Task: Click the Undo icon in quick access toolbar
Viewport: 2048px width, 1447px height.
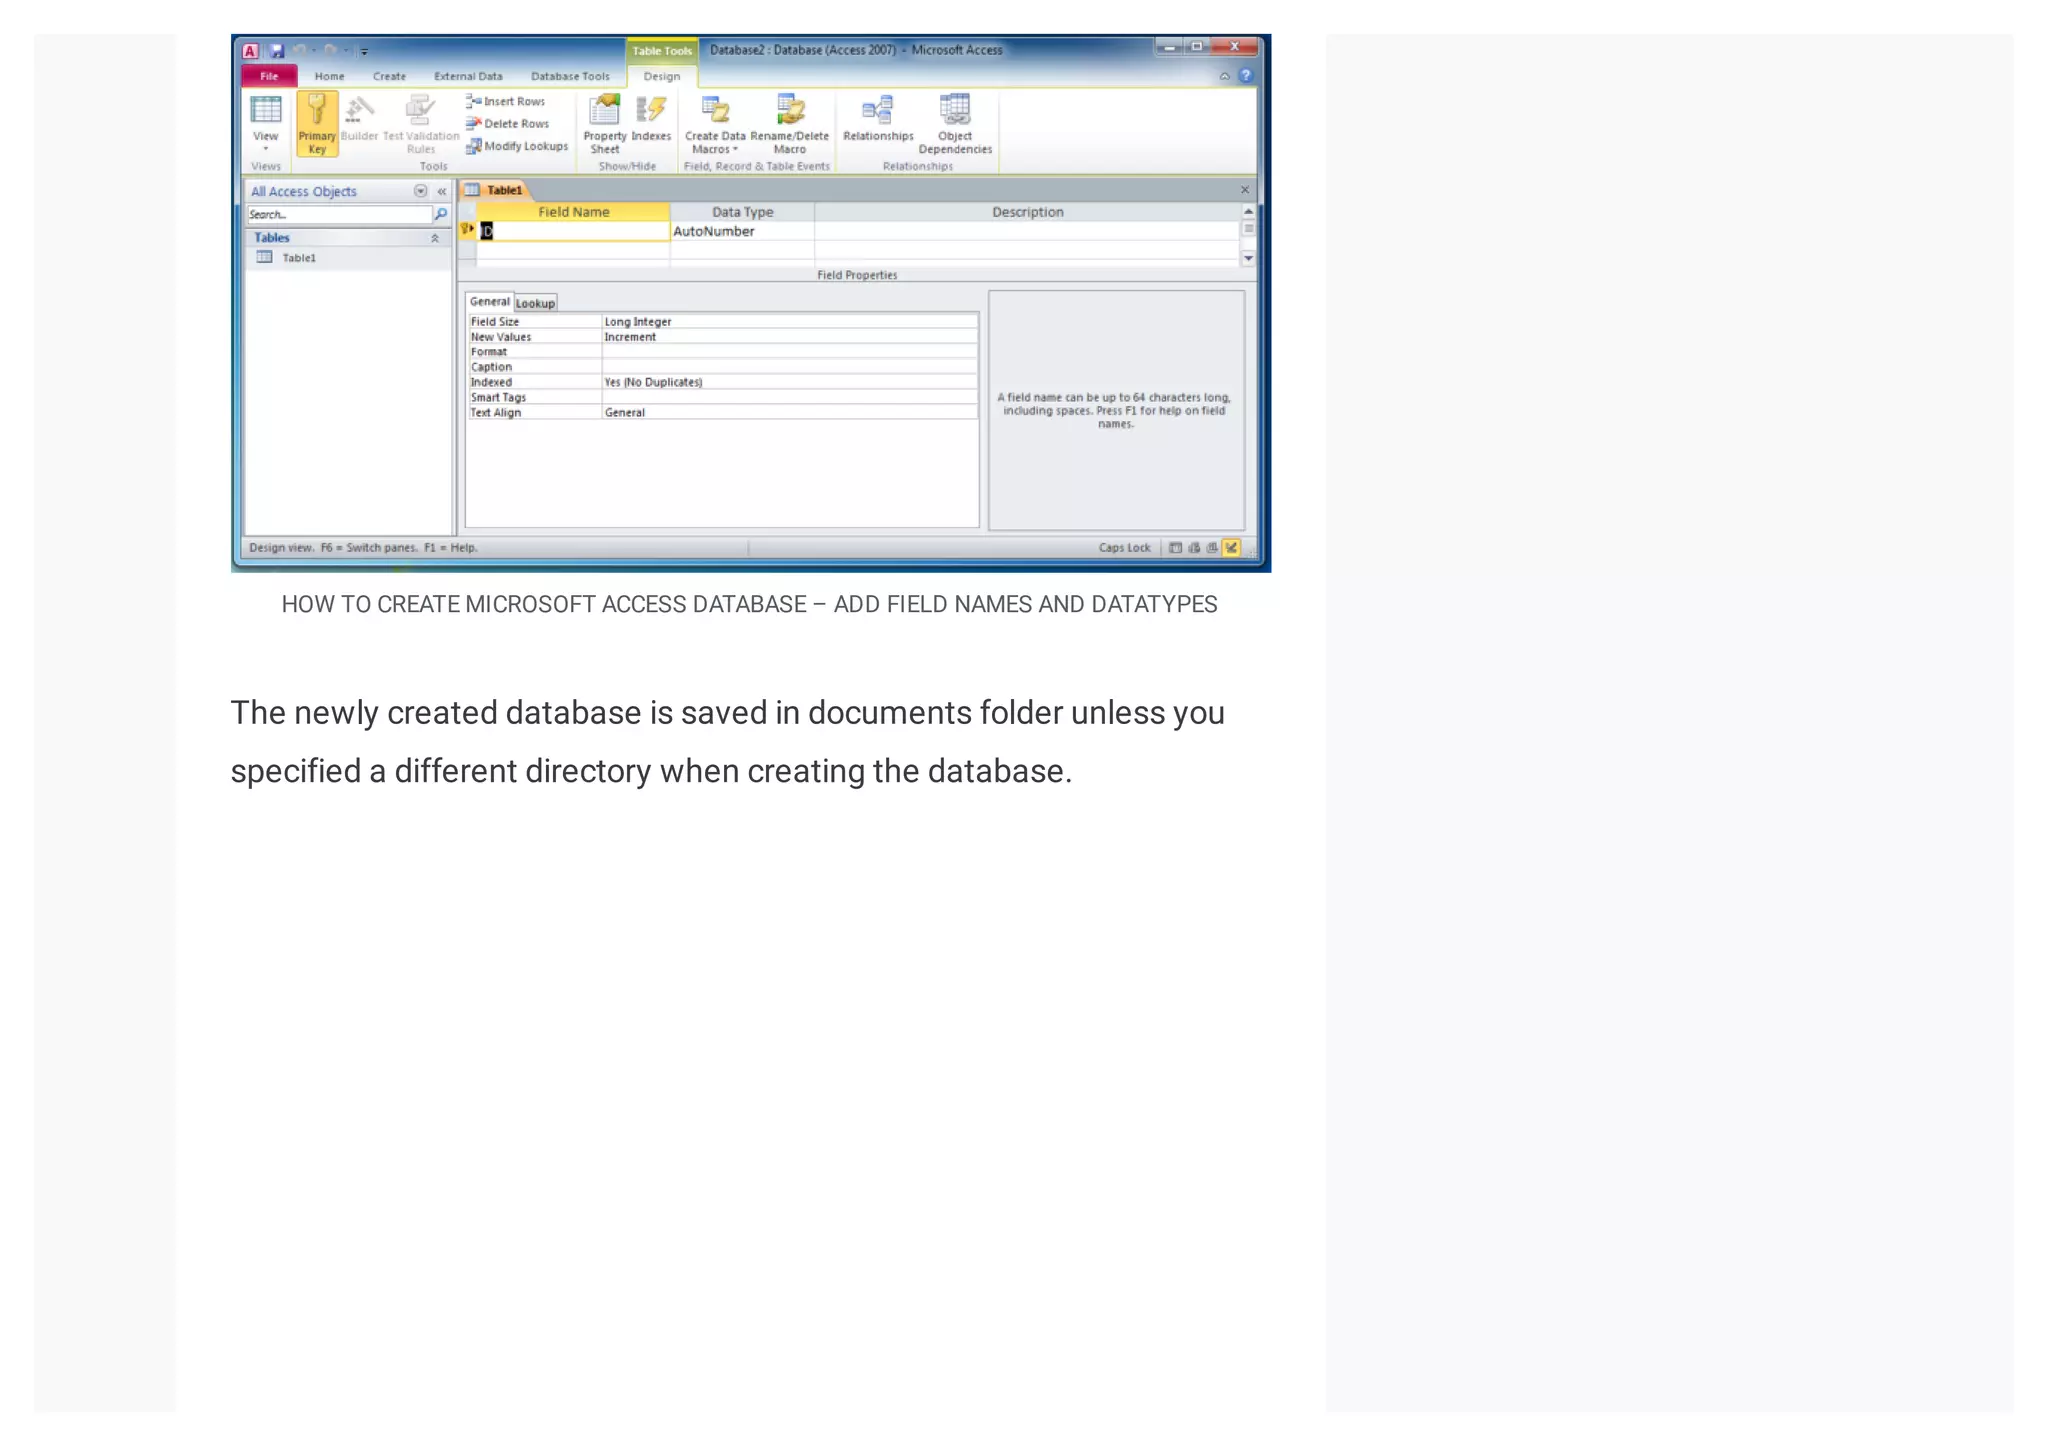Action: [x=299, y=50]
